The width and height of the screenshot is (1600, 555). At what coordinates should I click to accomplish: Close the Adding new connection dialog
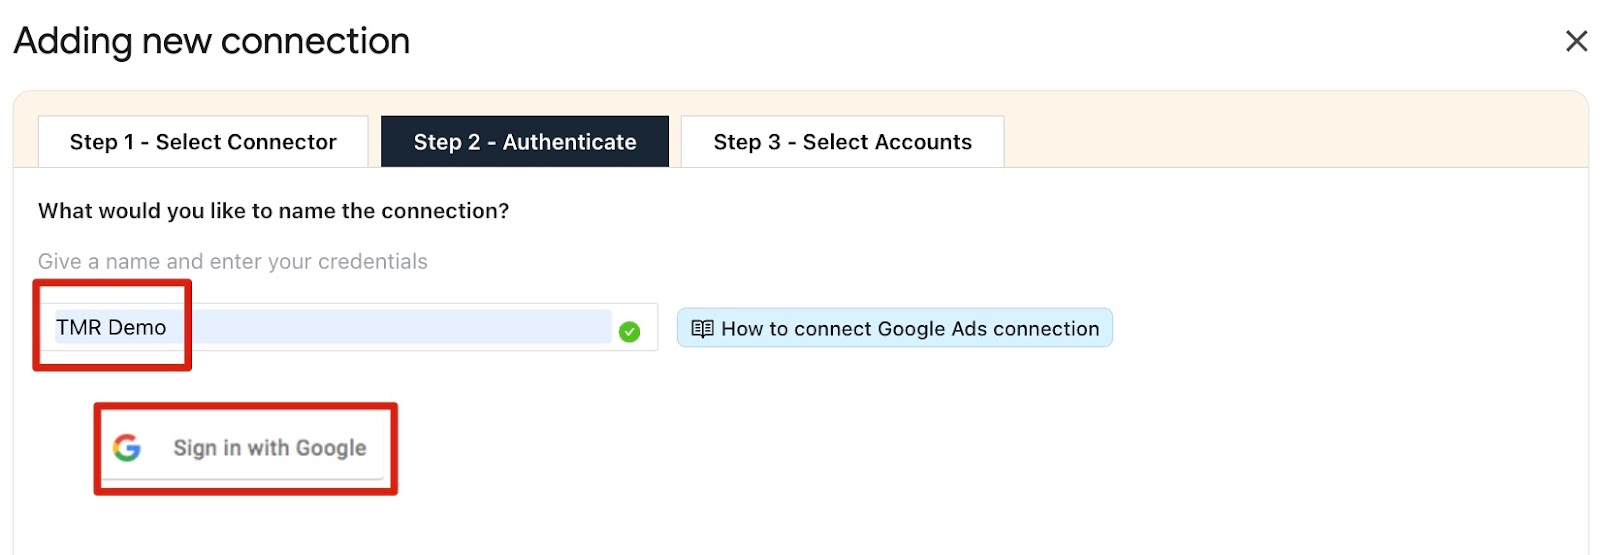[1576, 41]
